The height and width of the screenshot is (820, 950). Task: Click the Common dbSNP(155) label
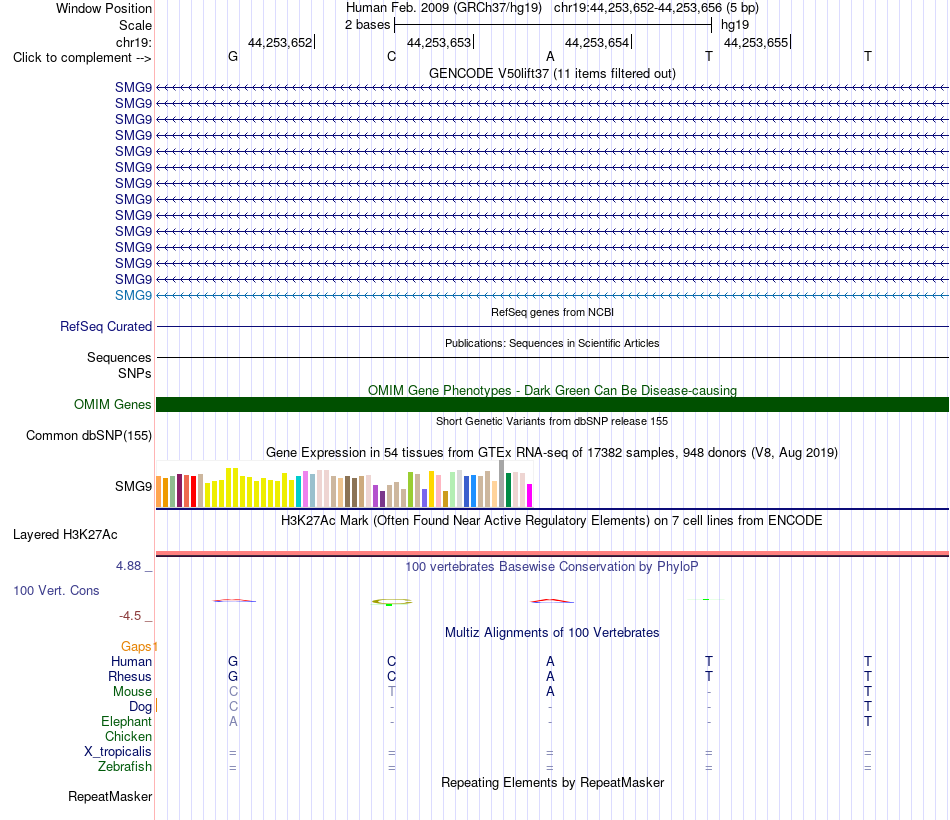tap(88, 436)
